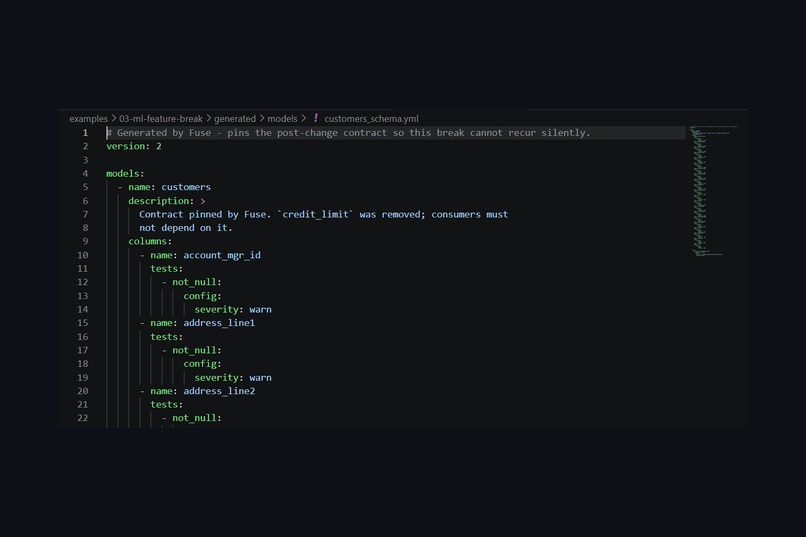The height and width of the screenshot is (537, 806).
Task: Click 'tests:' on line 11
Action: pyautogui.click(x=167, y=269)
